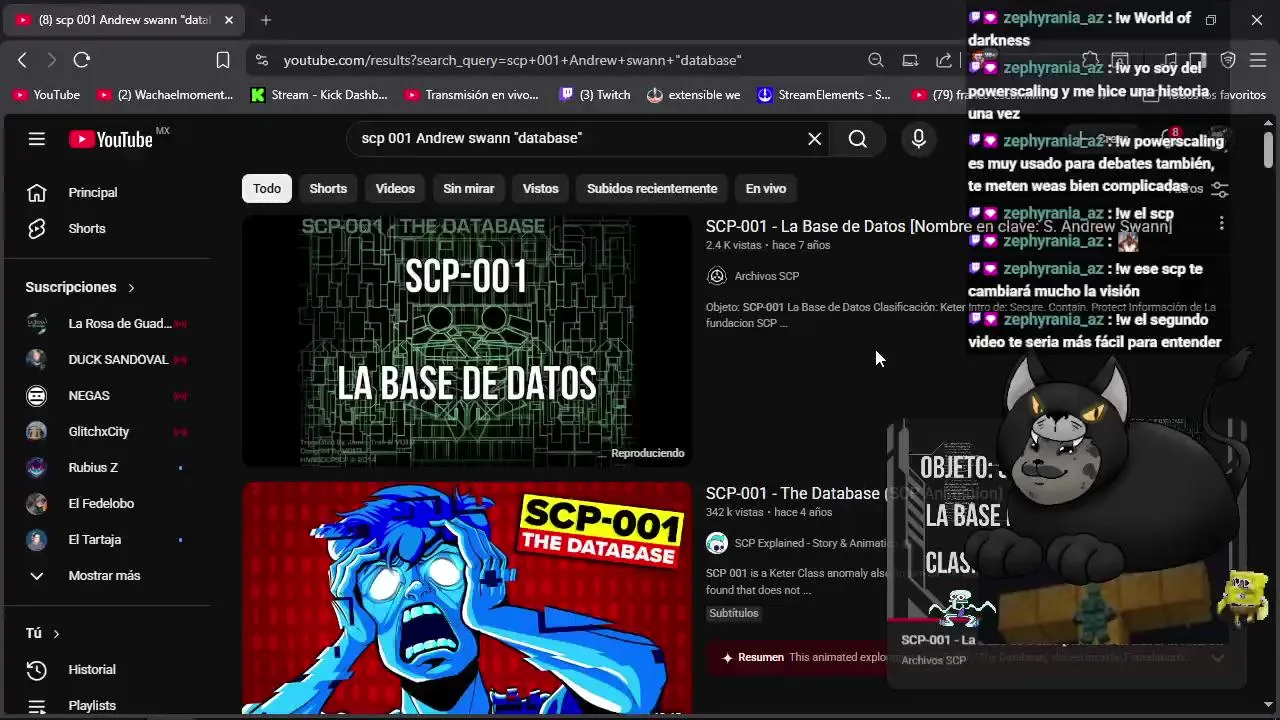Open the Stream - Kick Dashboard bookmark
Screen dimensions: 1280x720
coord(319,95)
